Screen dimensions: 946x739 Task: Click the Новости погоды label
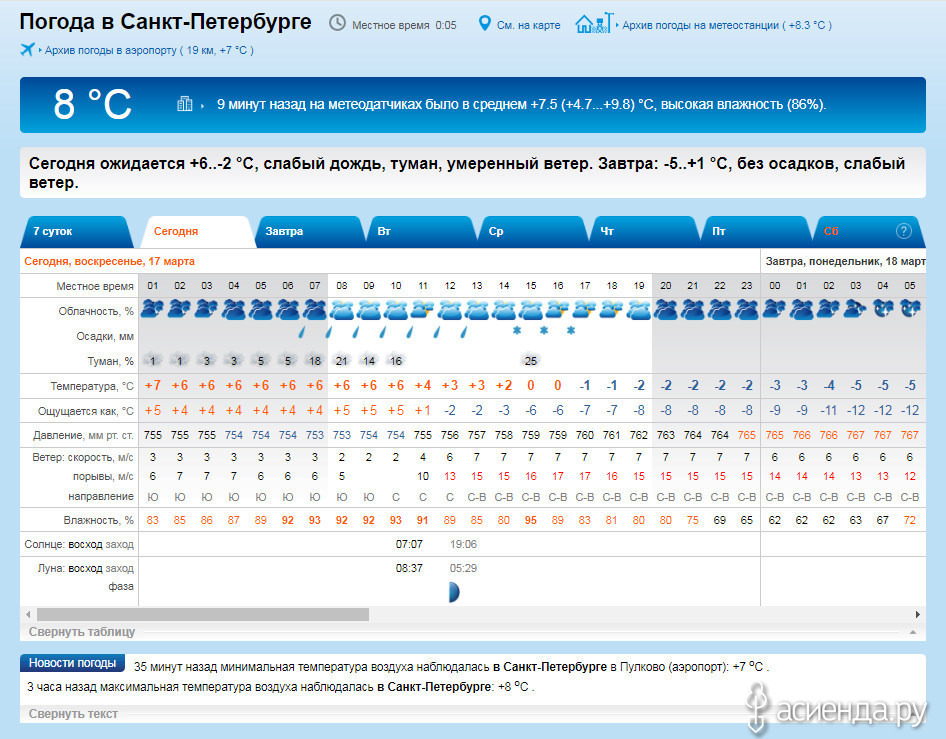tap(72, 663)
